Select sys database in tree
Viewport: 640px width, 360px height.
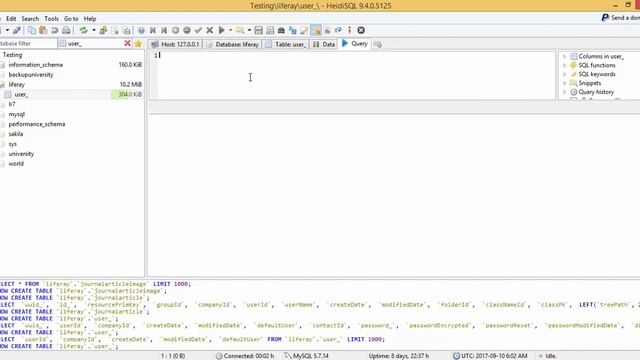click(x=13, y=144)
